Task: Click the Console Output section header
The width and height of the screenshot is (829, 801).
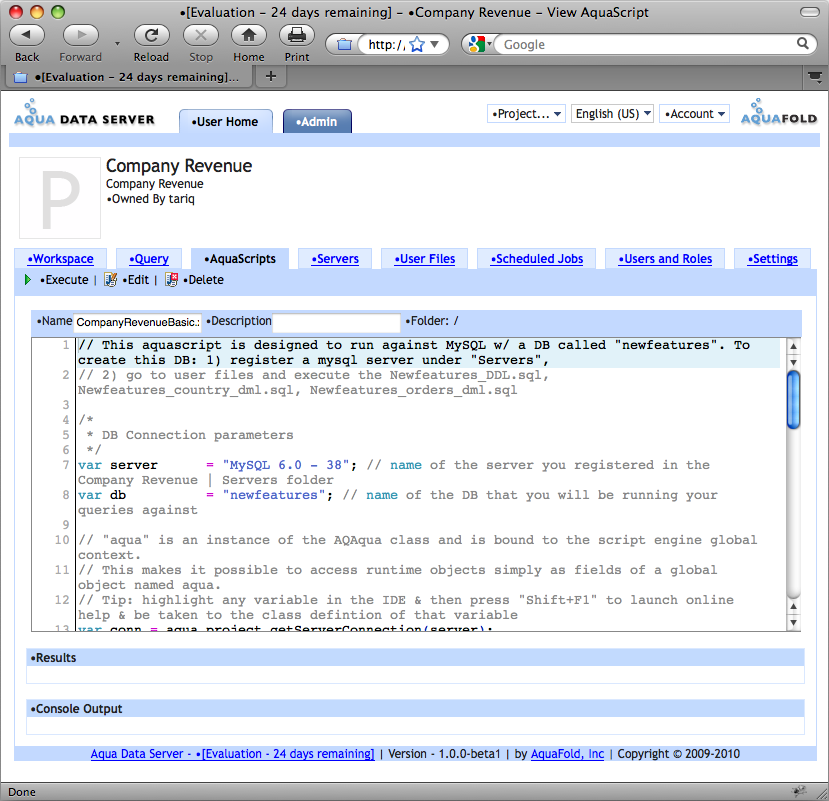Action: (415, 708)
